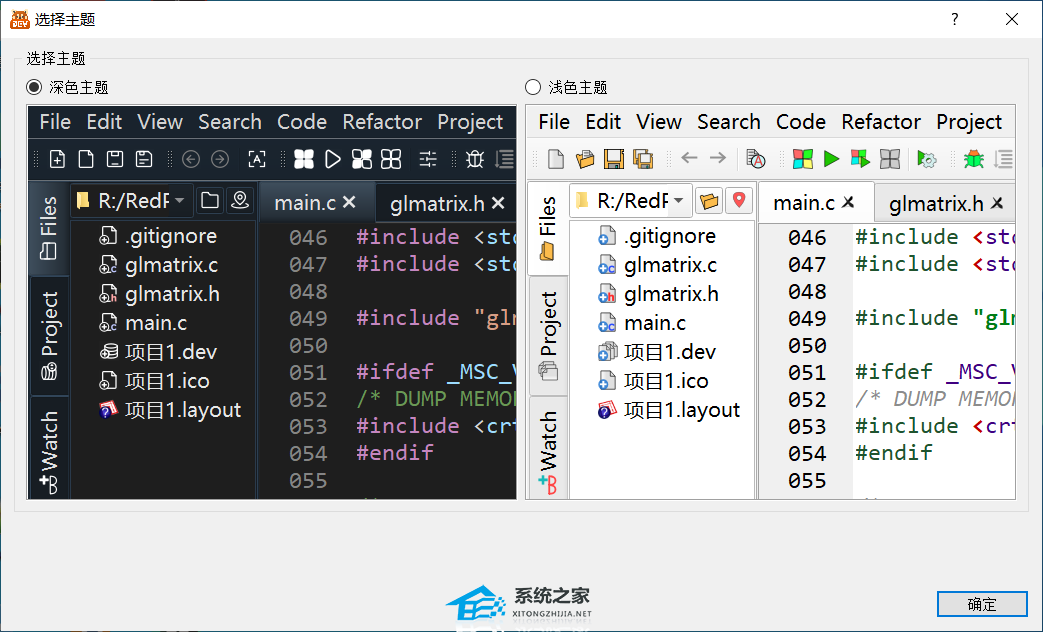Image resolution: width=1043 pixels, height=632 pixels.
Task: Click syntax check icon in light theme preview
Action: coord(756,159)
